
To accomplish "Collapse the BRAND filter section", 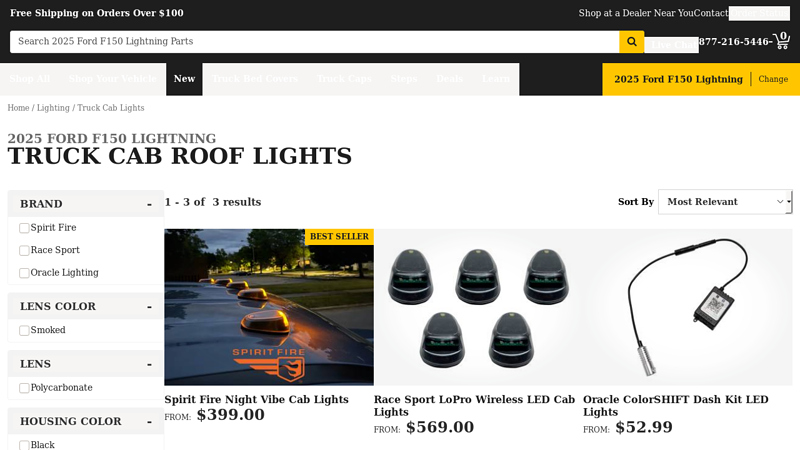I will click(x=86, y=204).
